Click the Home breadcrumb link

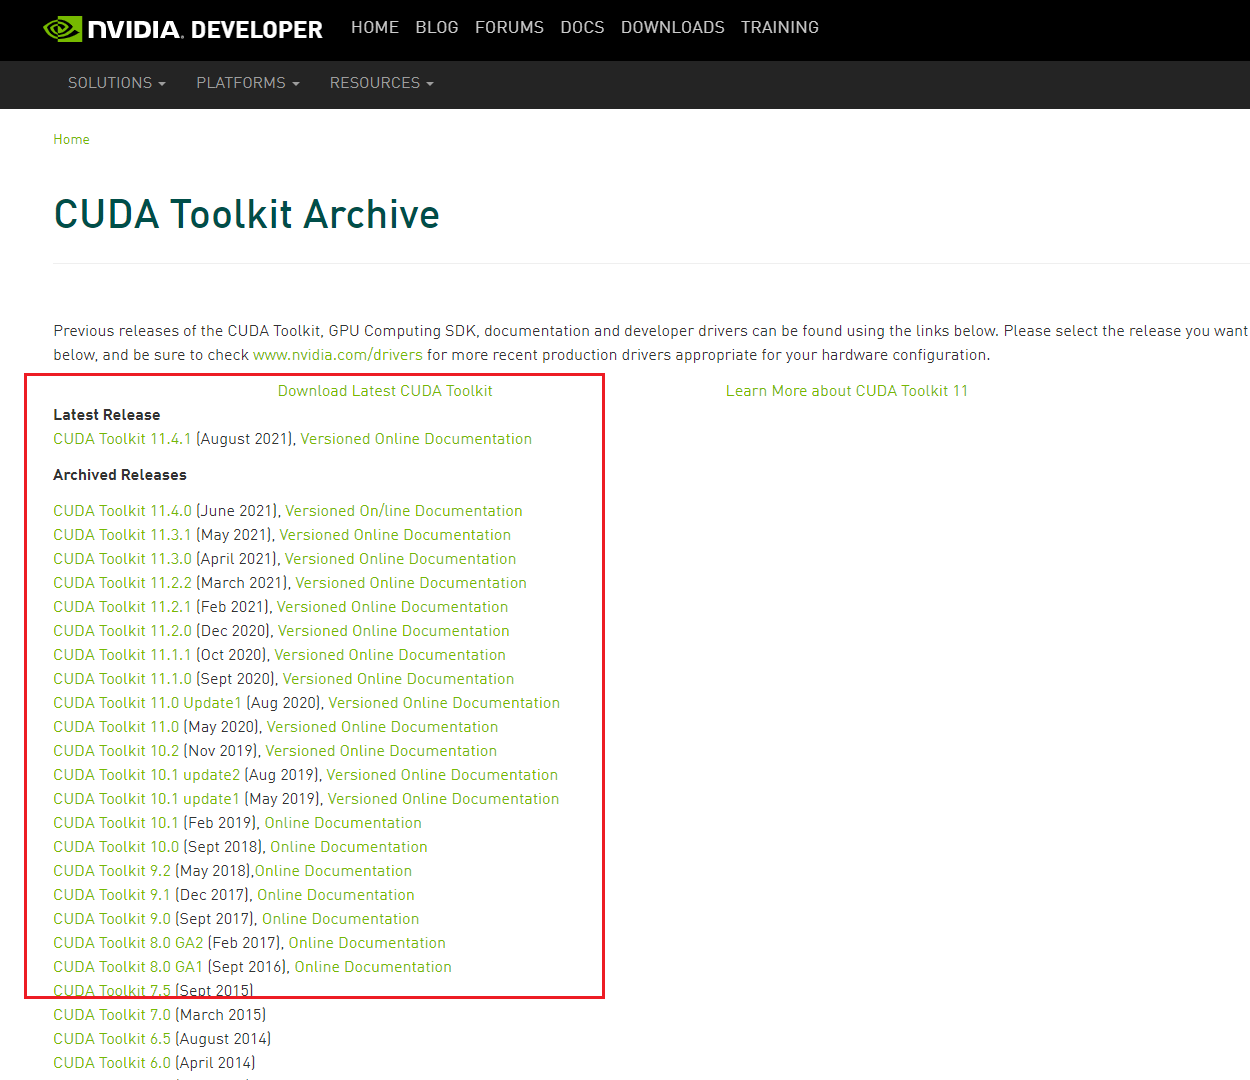[71, 139]
